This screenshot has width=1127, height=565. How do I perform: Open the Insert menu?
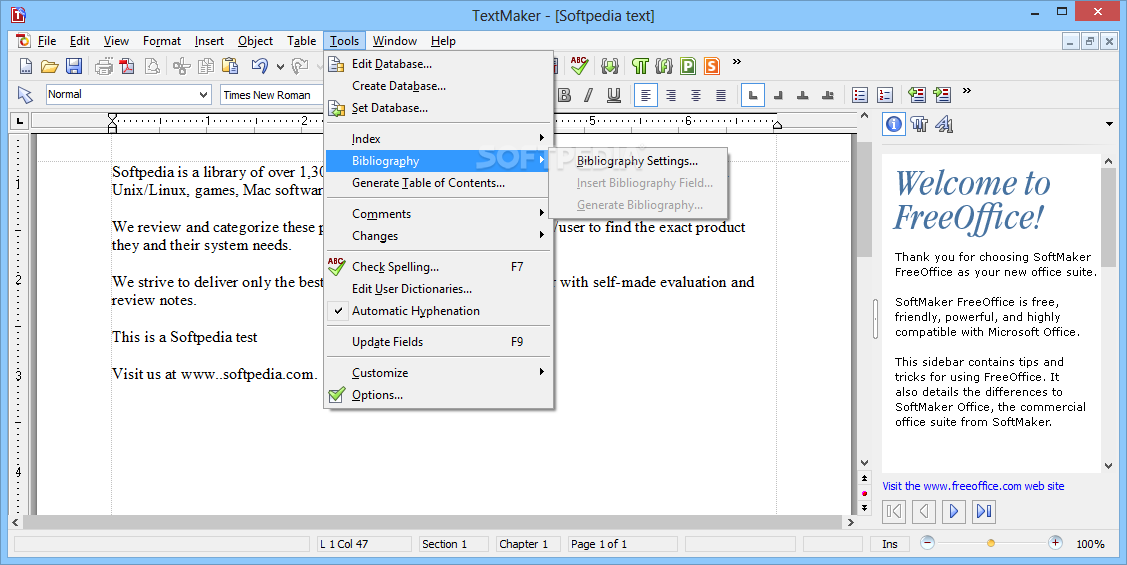coord(209,41)
